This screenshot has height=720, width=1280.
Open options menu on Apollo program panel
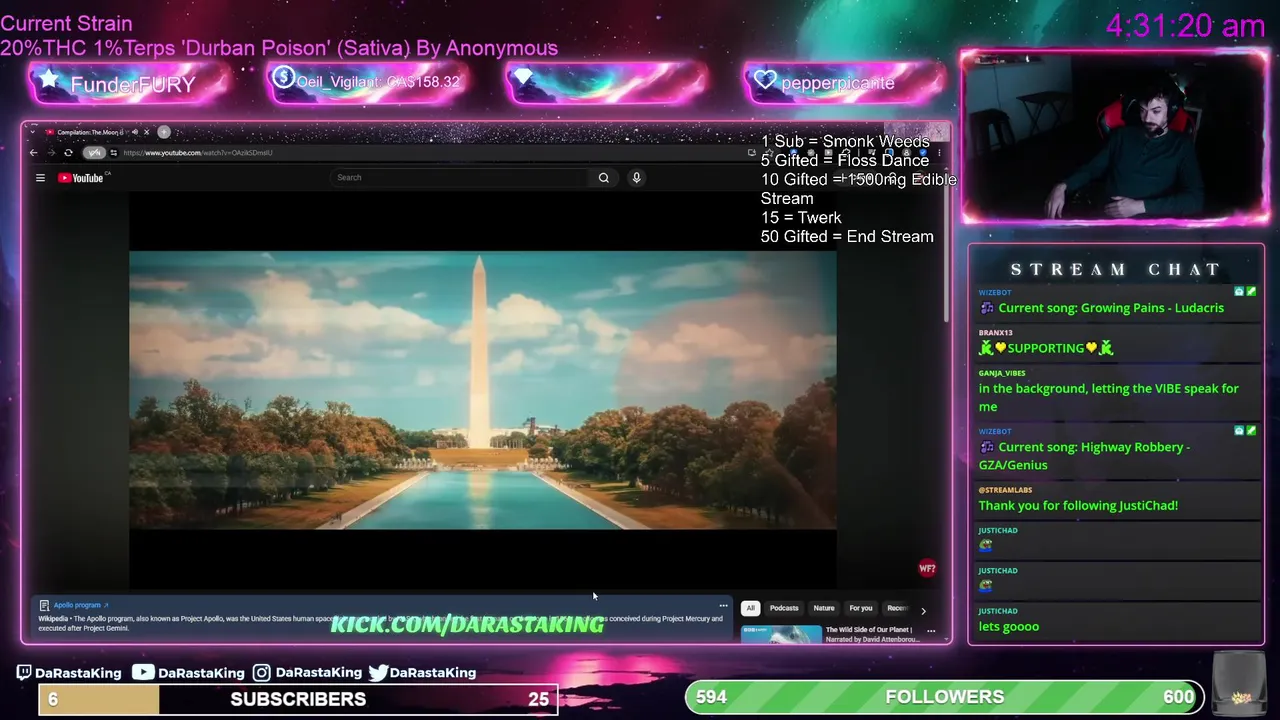tap(723, 606)
